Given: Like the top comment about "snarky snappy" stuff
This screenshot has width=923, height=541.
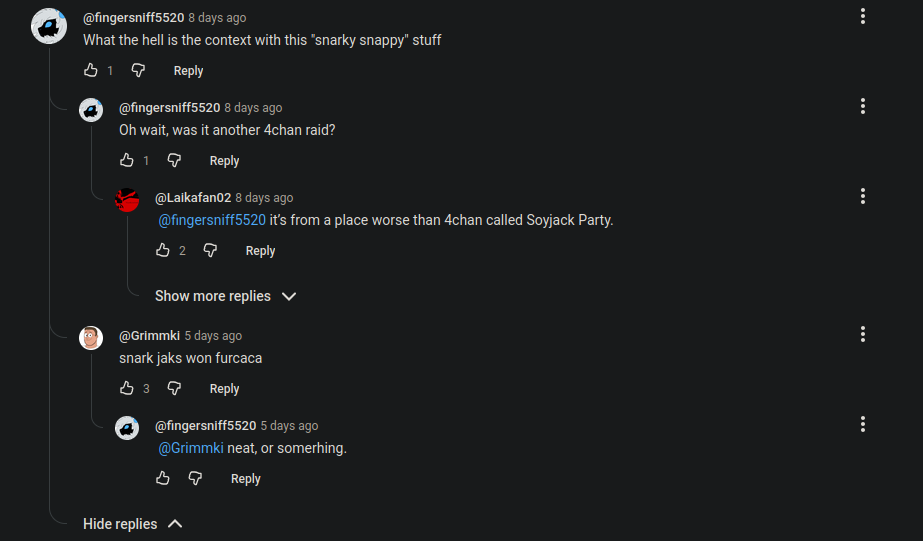Looking at the screenshot, I should (x=91, y=70).
